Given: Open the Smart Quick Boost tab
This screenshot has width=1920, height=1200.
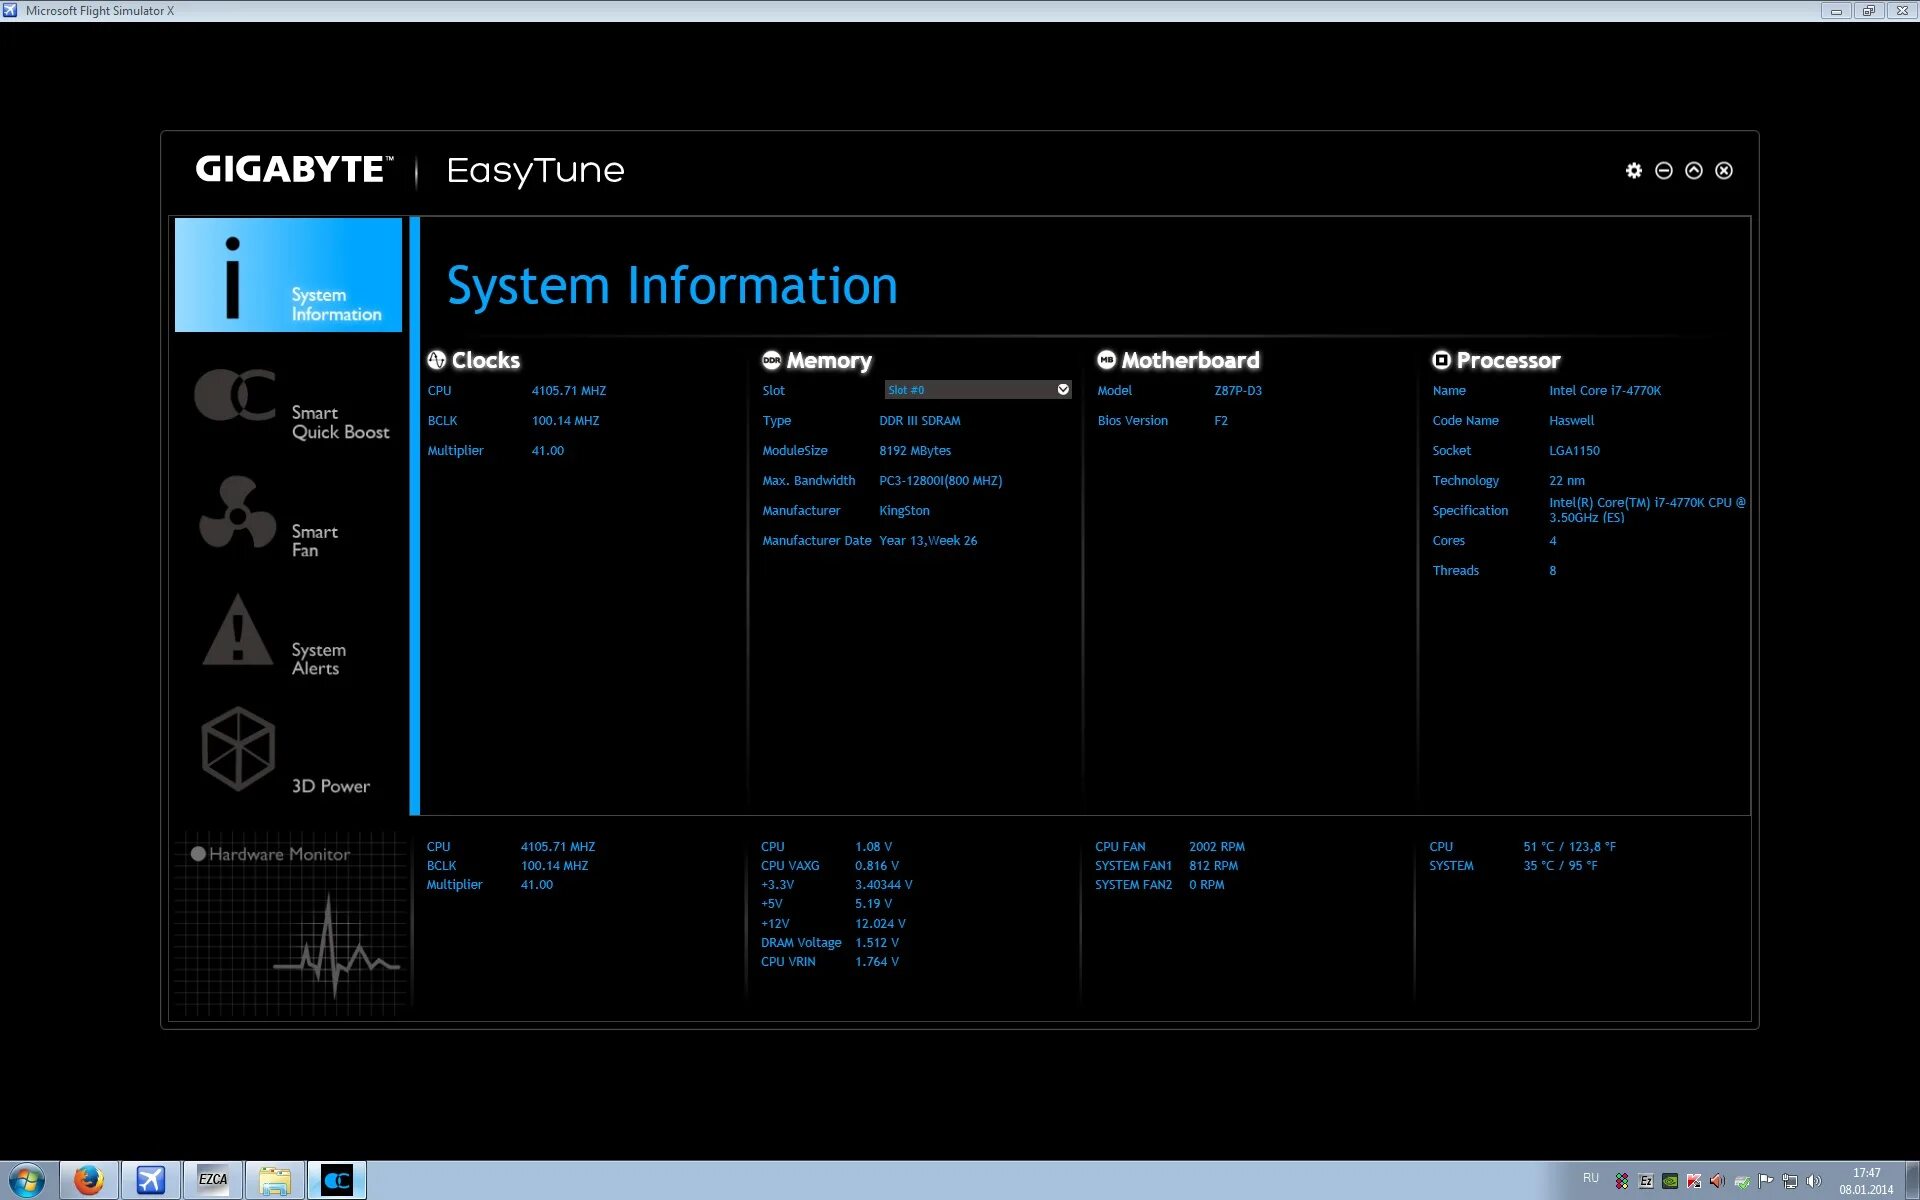Looking at the screenshot, I should pos(290,403).
